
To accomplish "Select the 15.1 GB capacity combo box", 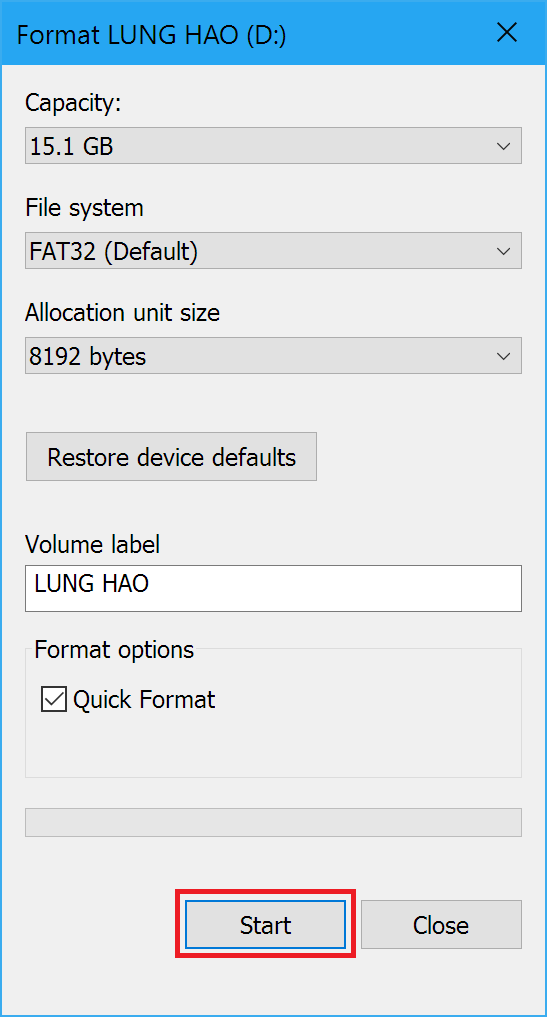I will coord(273,147).
